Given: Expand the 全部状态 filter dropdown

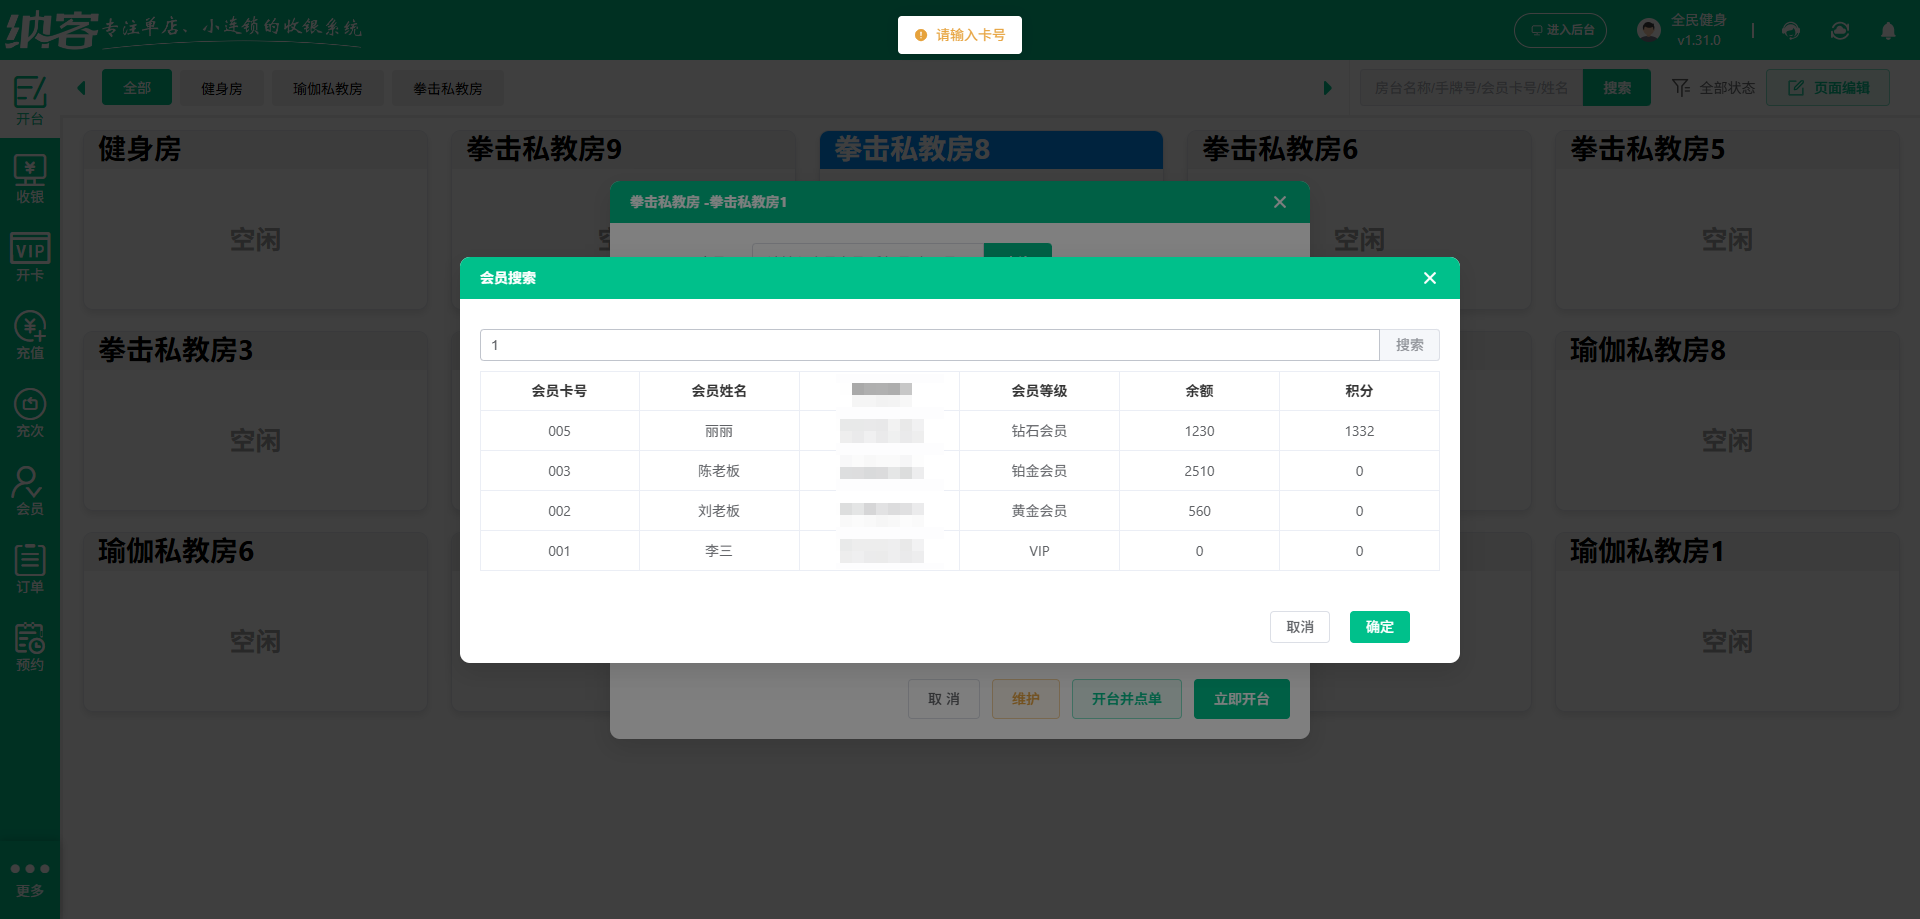Looking at the screenshot, I should click(1714, 88).
